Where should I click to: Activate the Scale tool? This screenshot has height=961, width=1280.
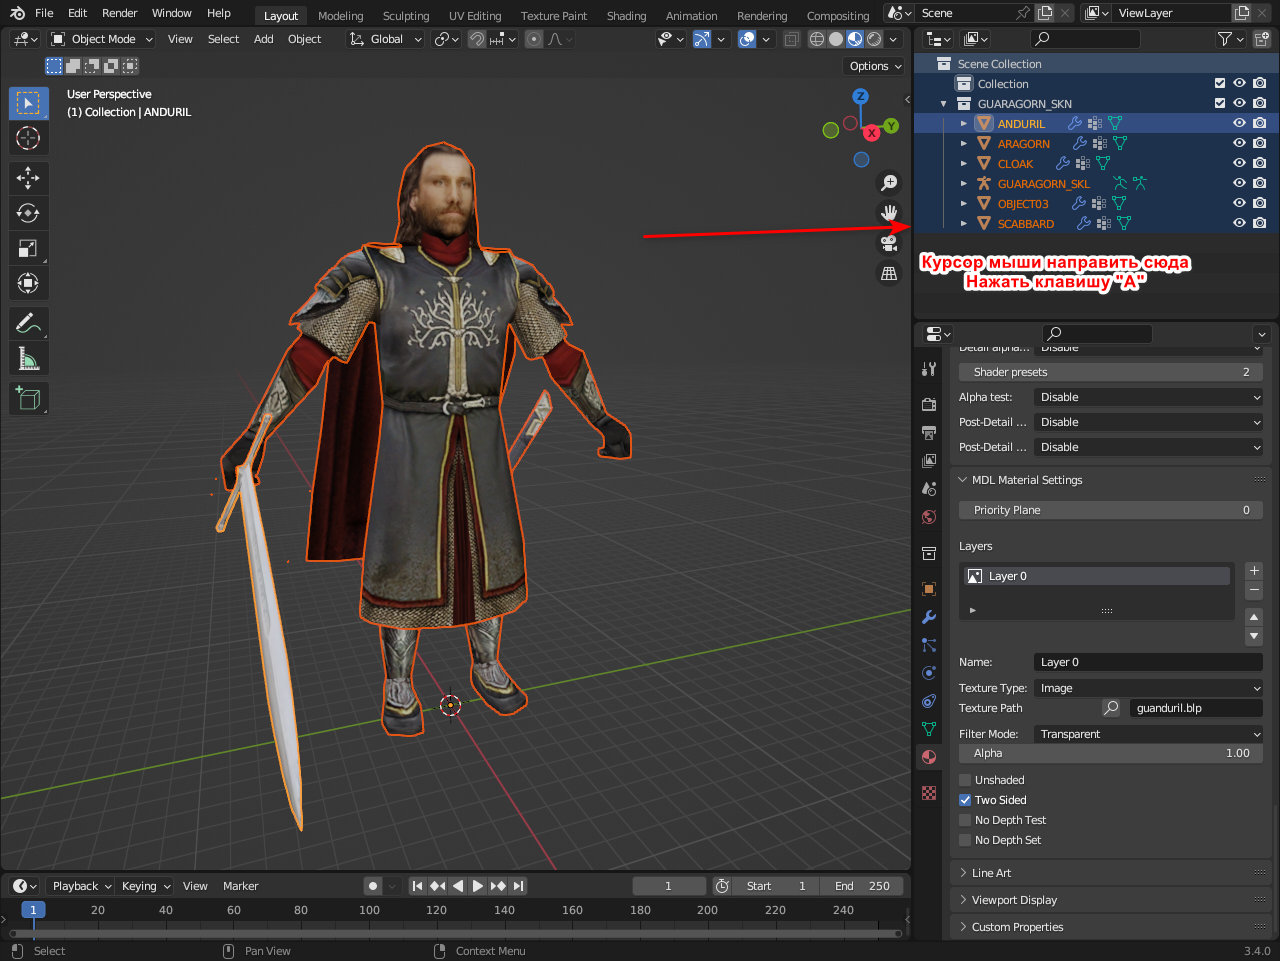click(x=28, y=248)
